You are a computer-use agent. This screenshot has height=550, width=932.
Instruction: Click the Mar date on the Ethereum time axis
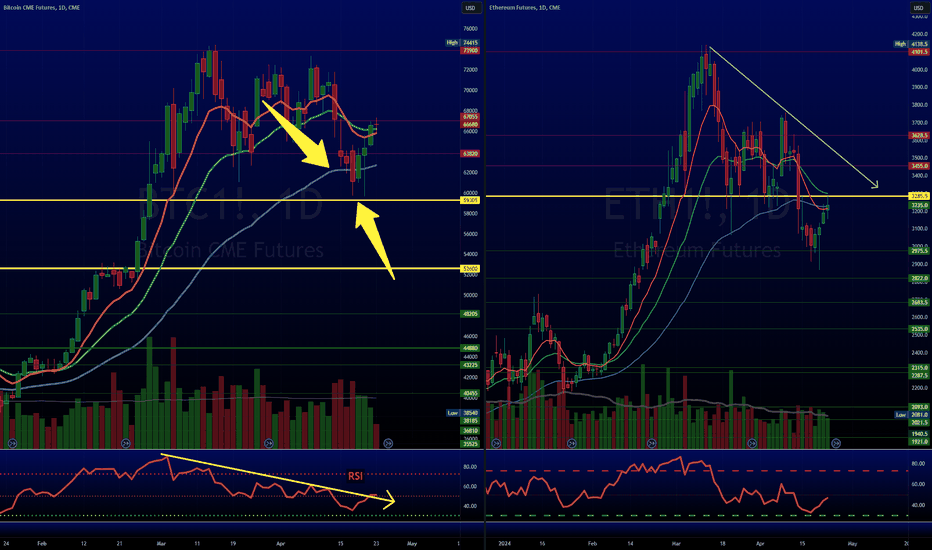point(676,543)
